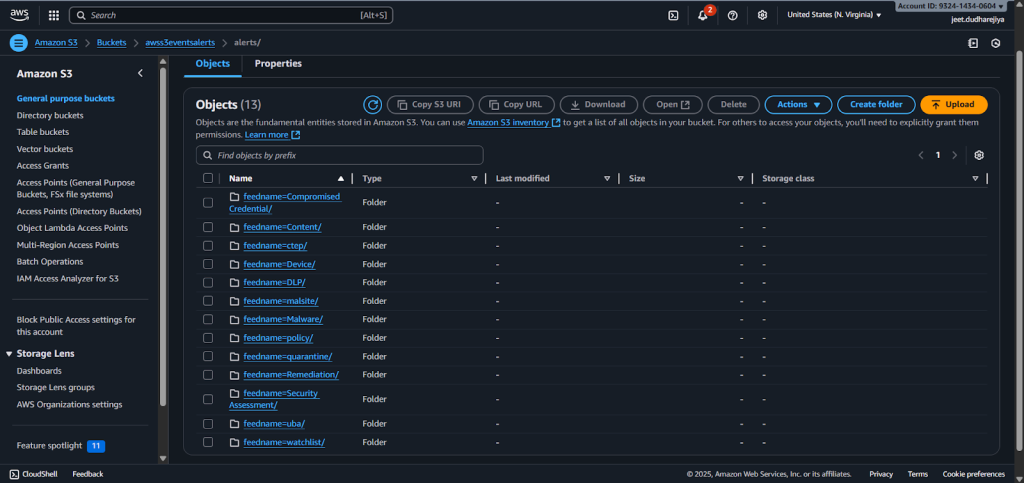Open the Amazon S3 inventory link

(x=513, y=123)
